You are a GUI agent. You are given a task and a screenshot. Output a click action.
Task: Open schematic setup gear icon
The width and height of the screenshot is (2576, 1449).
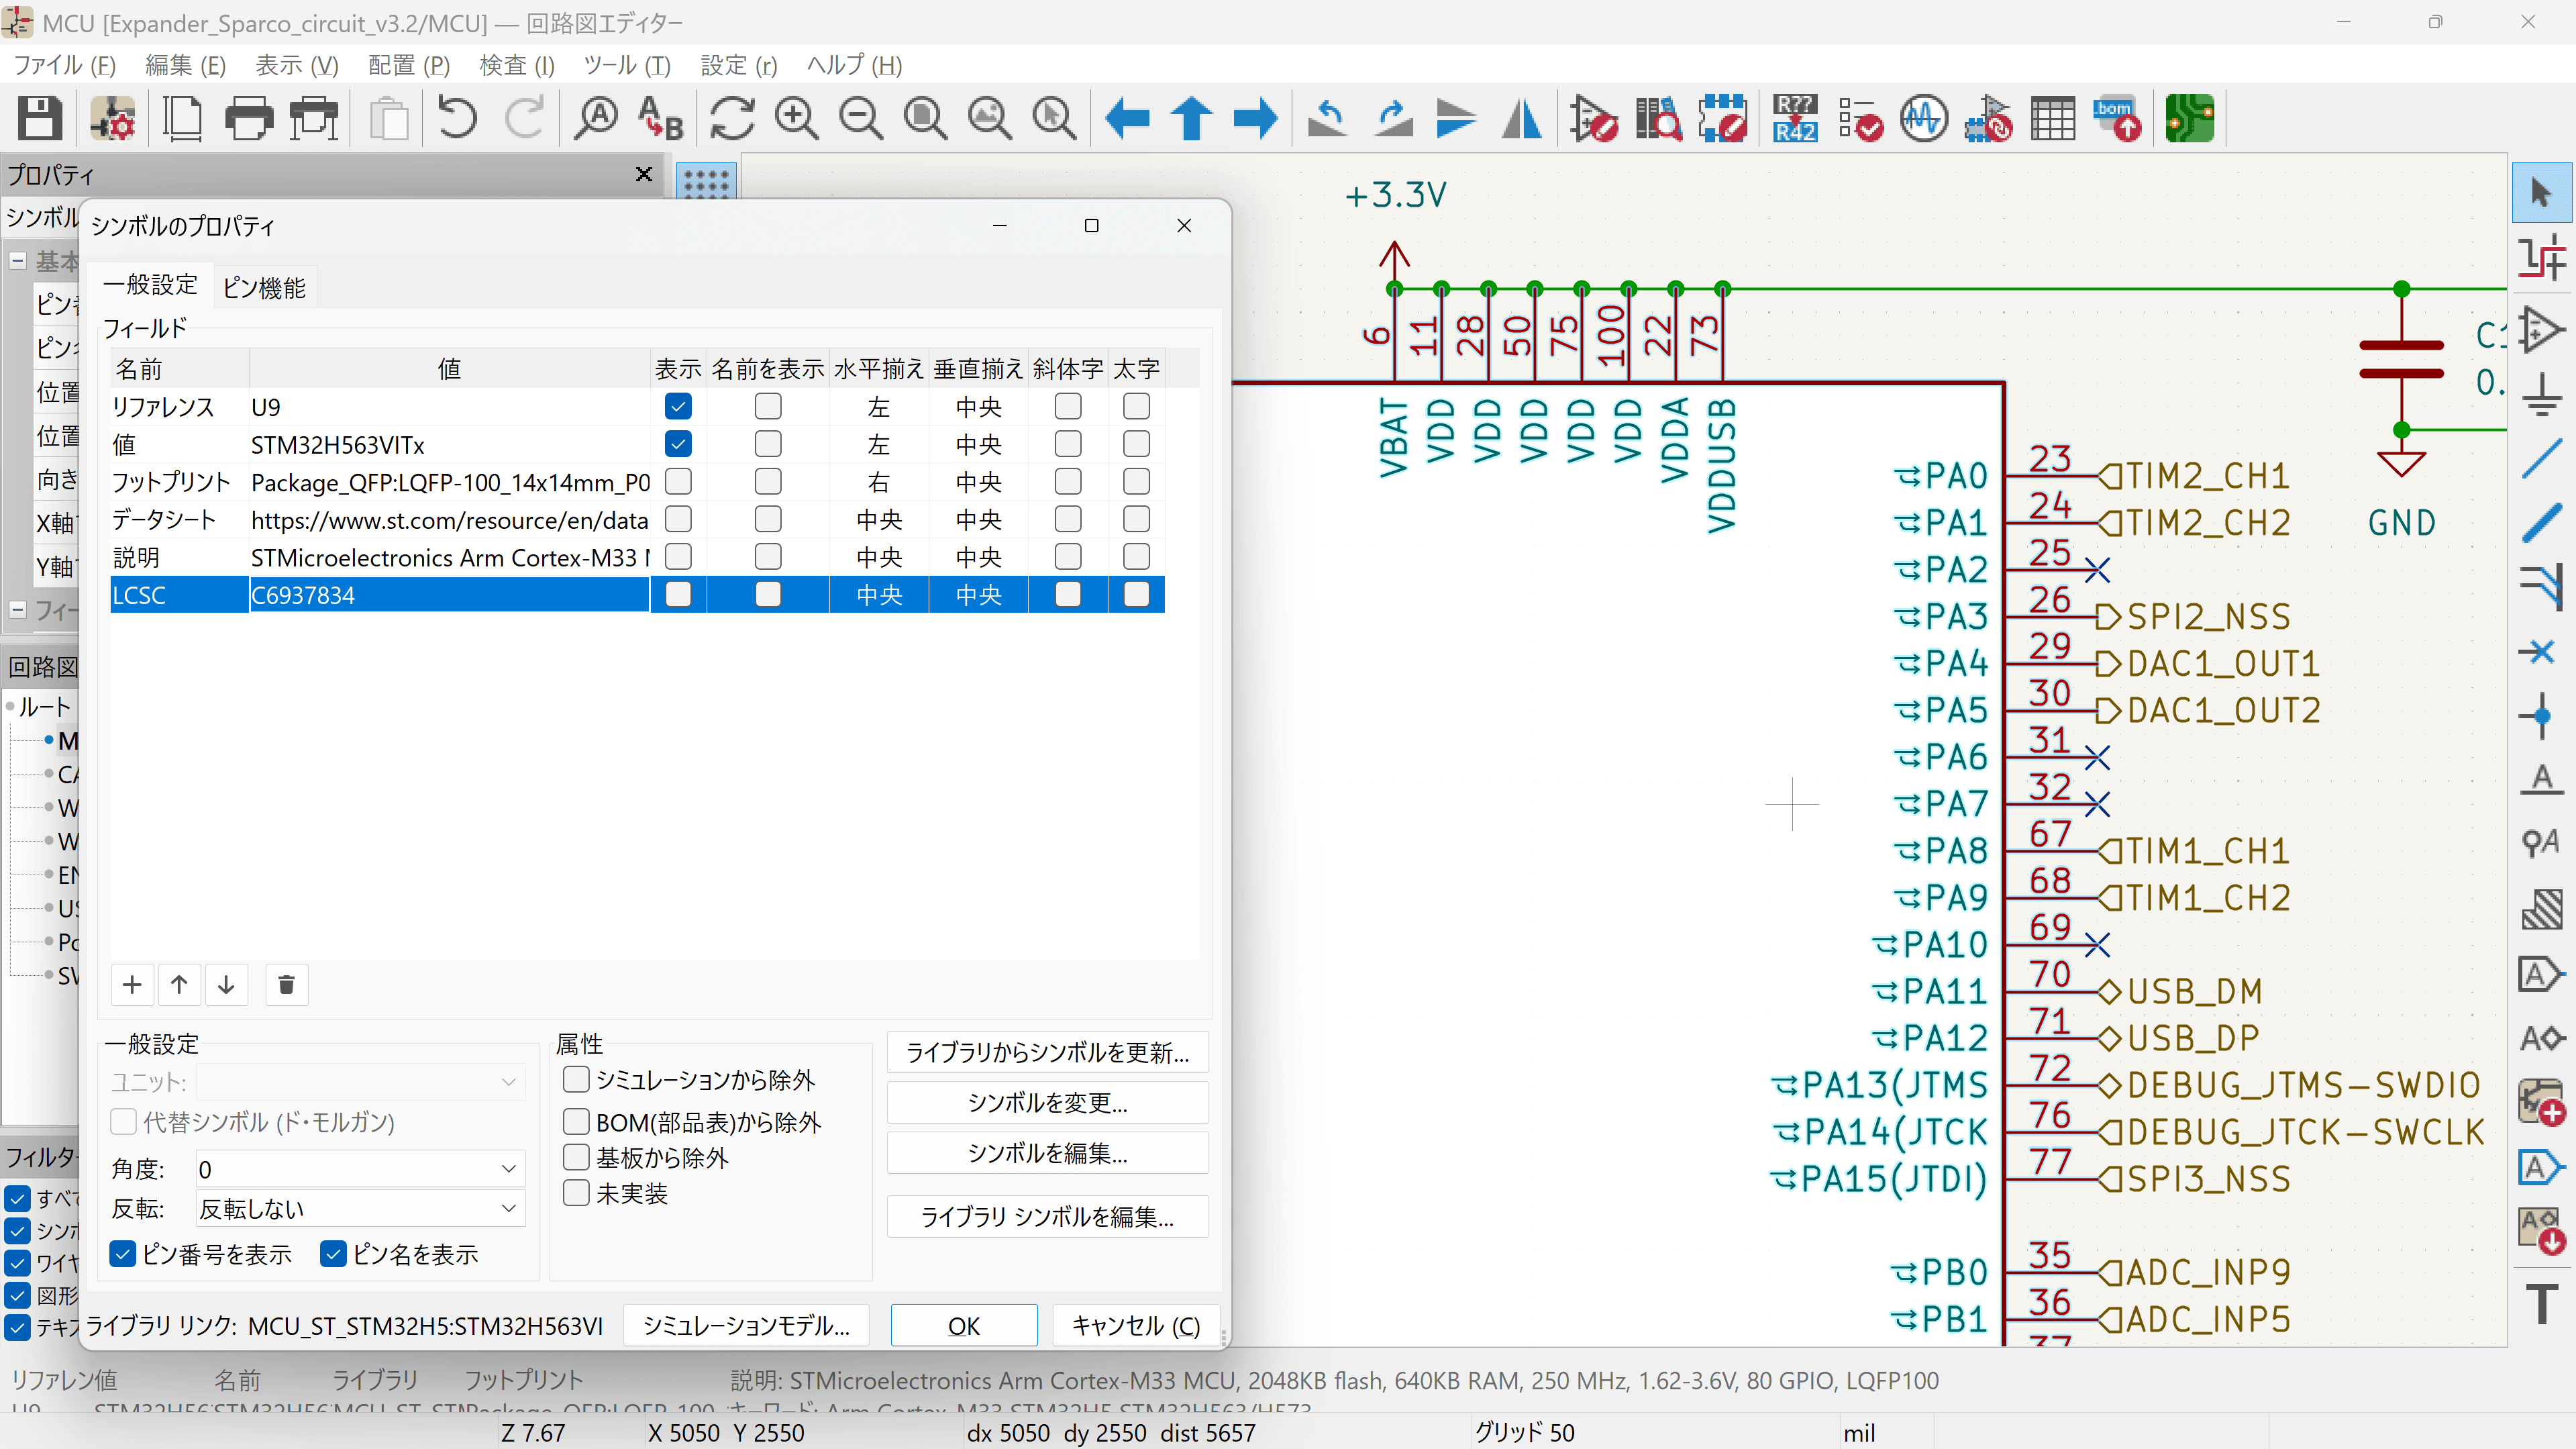113,119
